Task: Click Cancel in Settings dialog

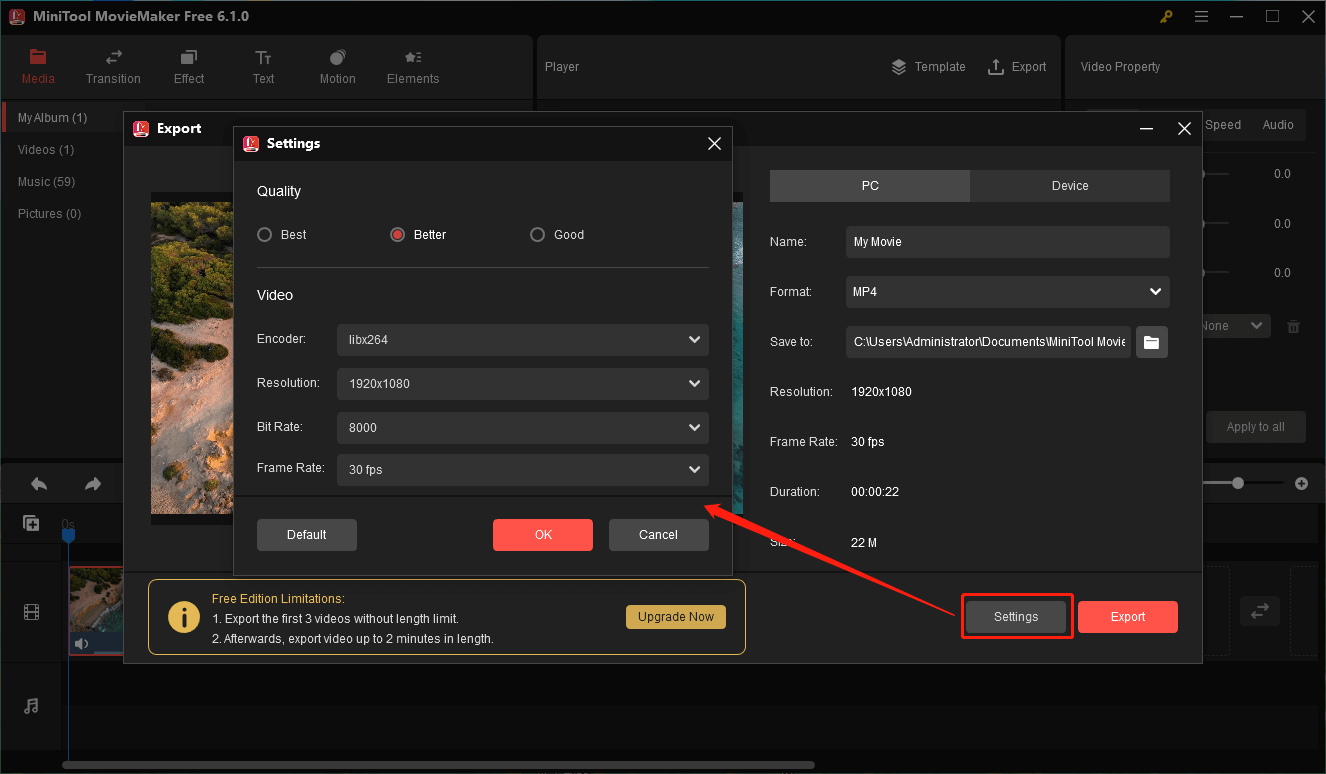Action: pos(659,535)
